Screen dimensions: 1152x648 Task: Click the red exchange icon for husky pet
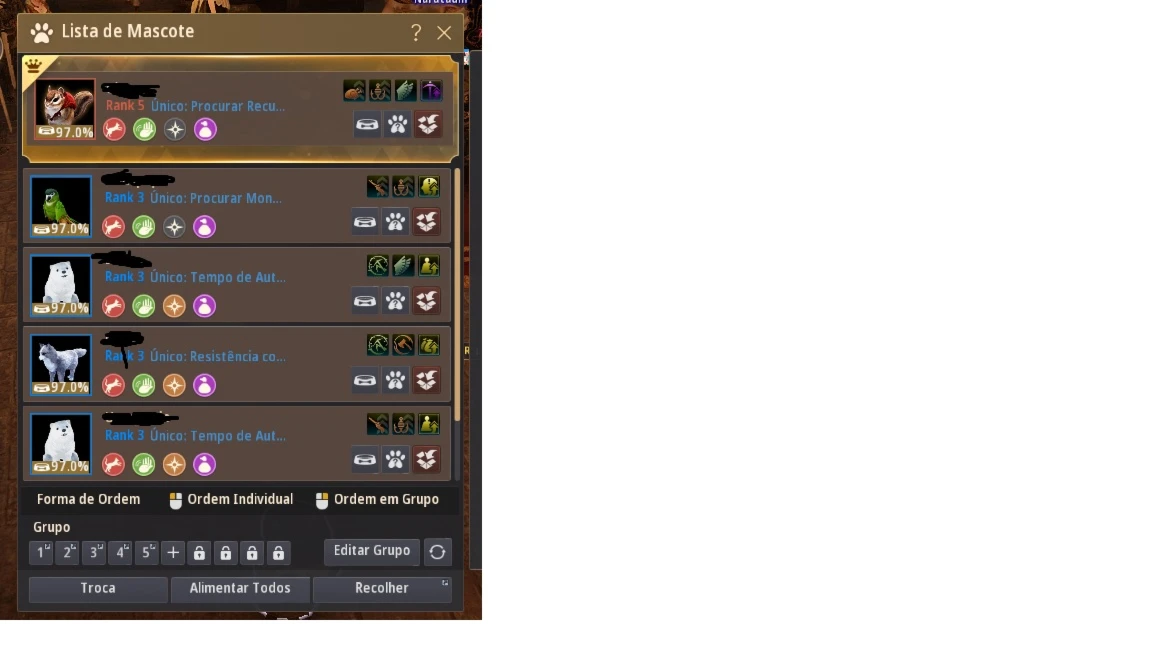click(x=426, y=381)
